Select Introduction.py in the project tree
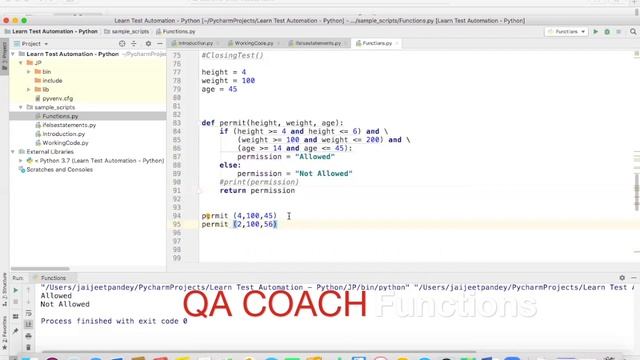640x360 pixels. 60,134
